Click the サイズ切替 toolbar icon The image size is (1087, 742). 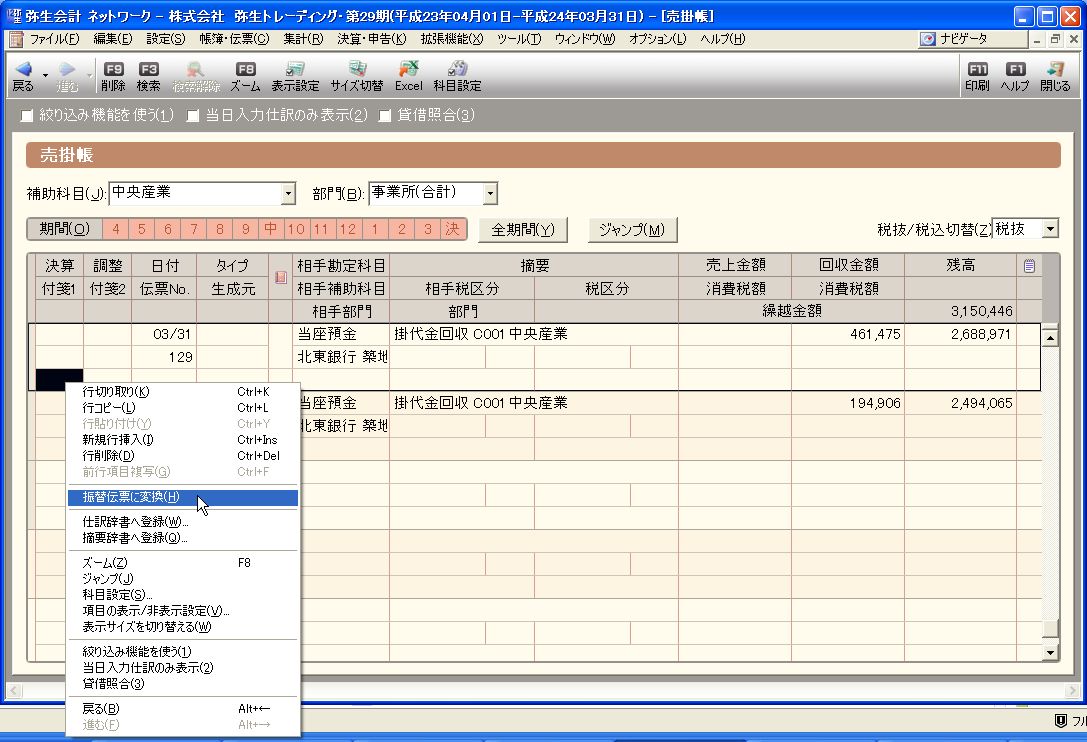356,76
